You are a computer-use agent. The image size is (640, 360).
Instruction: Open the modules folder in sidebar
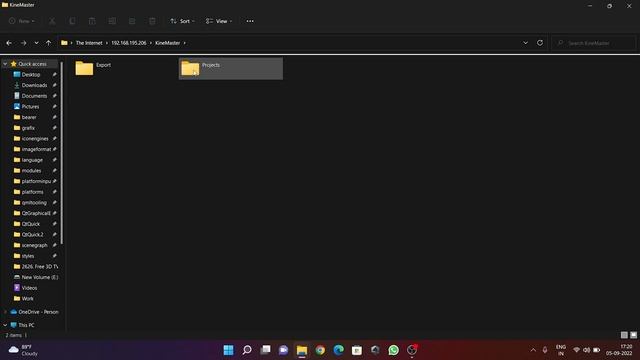point(31,171)
